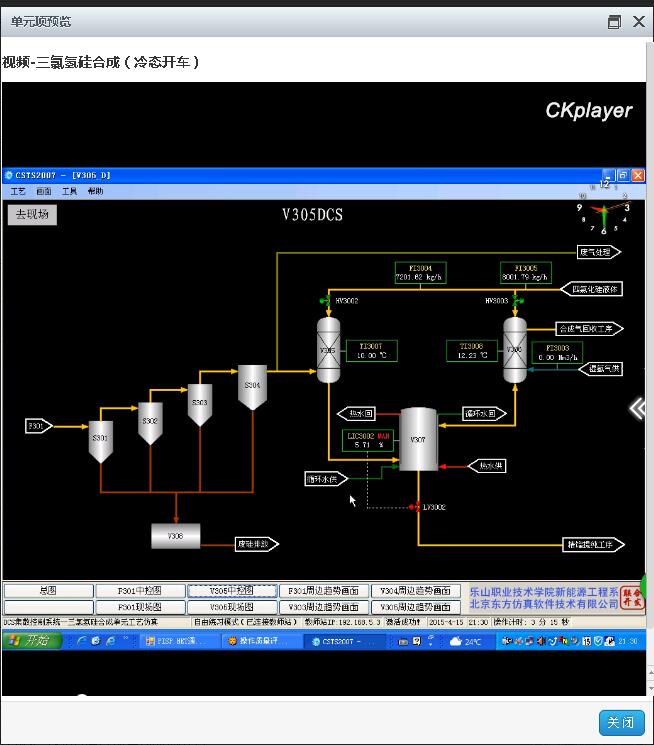Open the F301中控图 screen
Screen dimensions: 654x745
140,591
